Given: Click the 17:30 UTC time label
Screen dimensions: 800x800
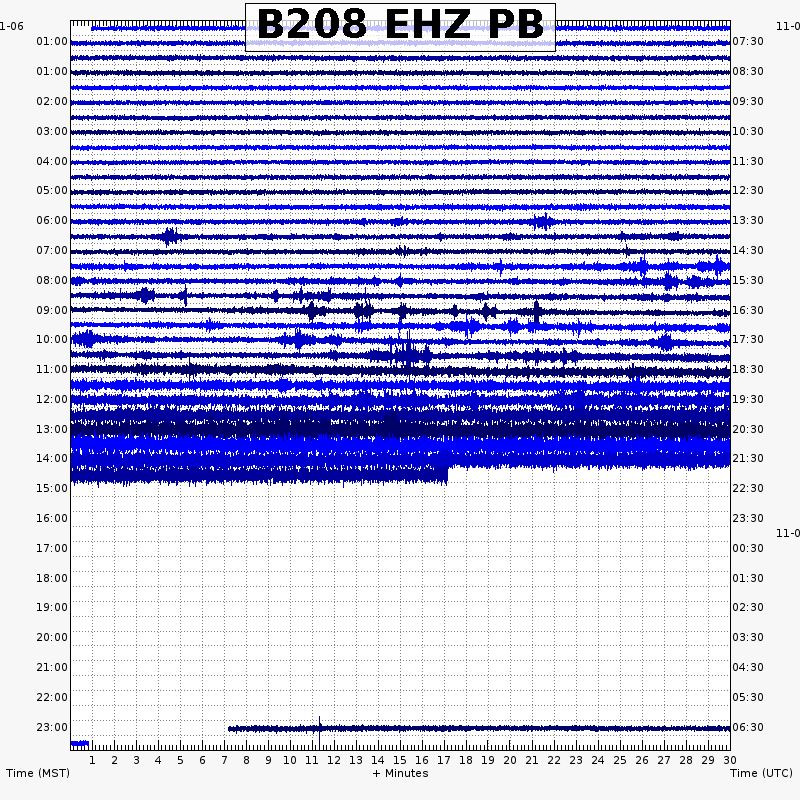Looking at the screenshot, I should [x=748, y=339].
